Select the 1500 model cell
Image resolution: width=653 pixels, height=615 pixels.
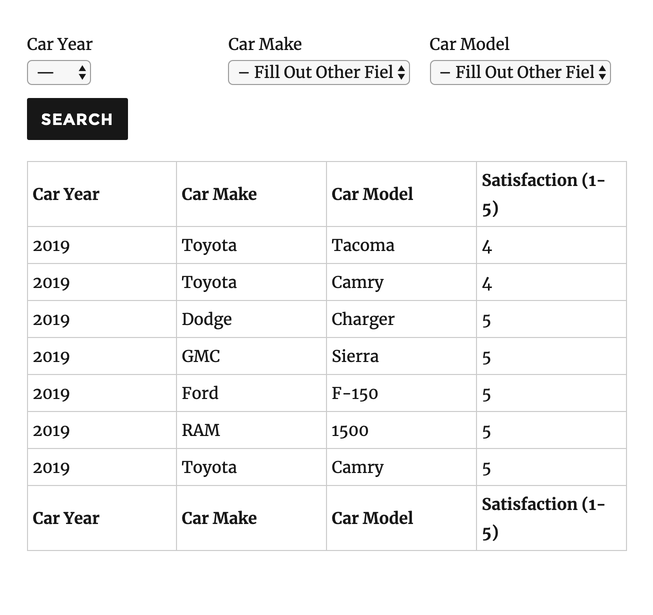tap(401, 431)
